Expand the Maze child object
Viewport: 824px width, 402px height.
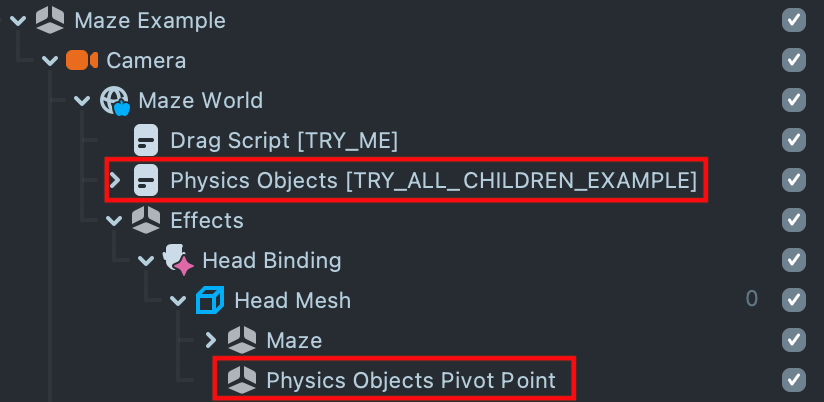point(211,340)
